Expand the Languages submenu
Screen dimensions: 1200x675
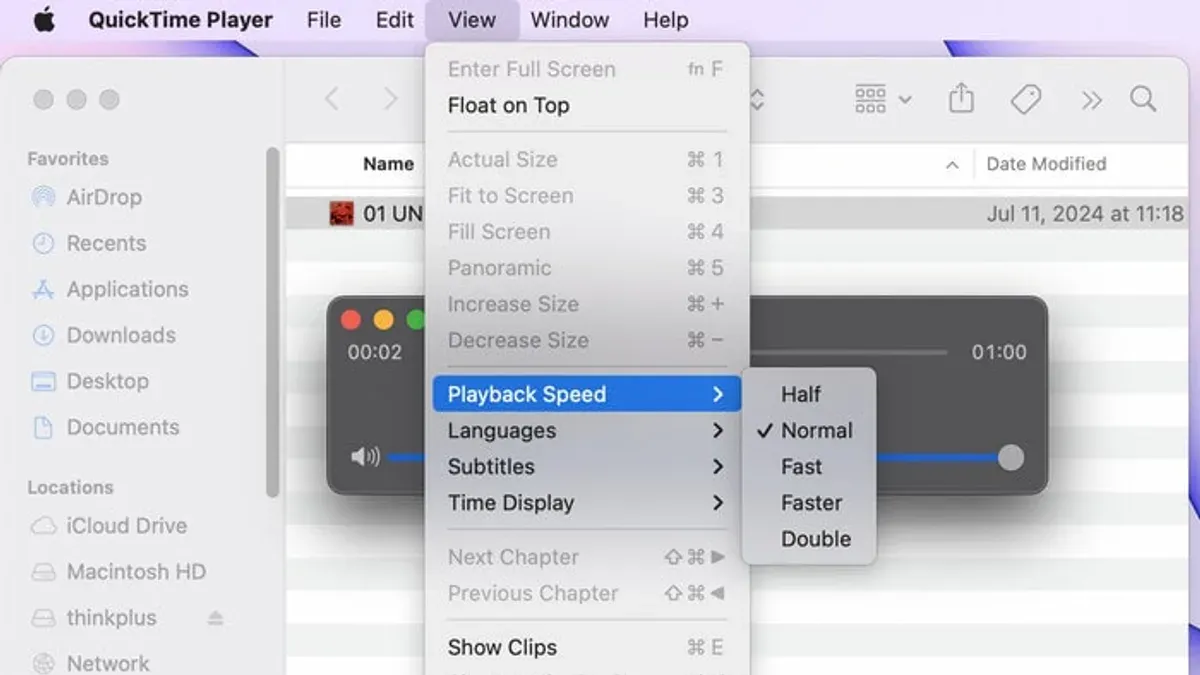[587, 431]
